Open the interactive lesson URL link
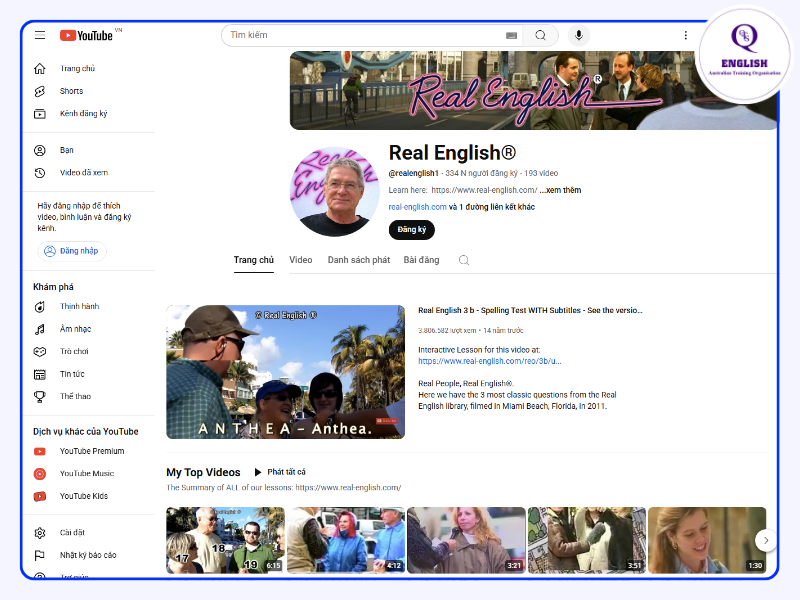The image size is (800, 600). click(x=490, y=361)
